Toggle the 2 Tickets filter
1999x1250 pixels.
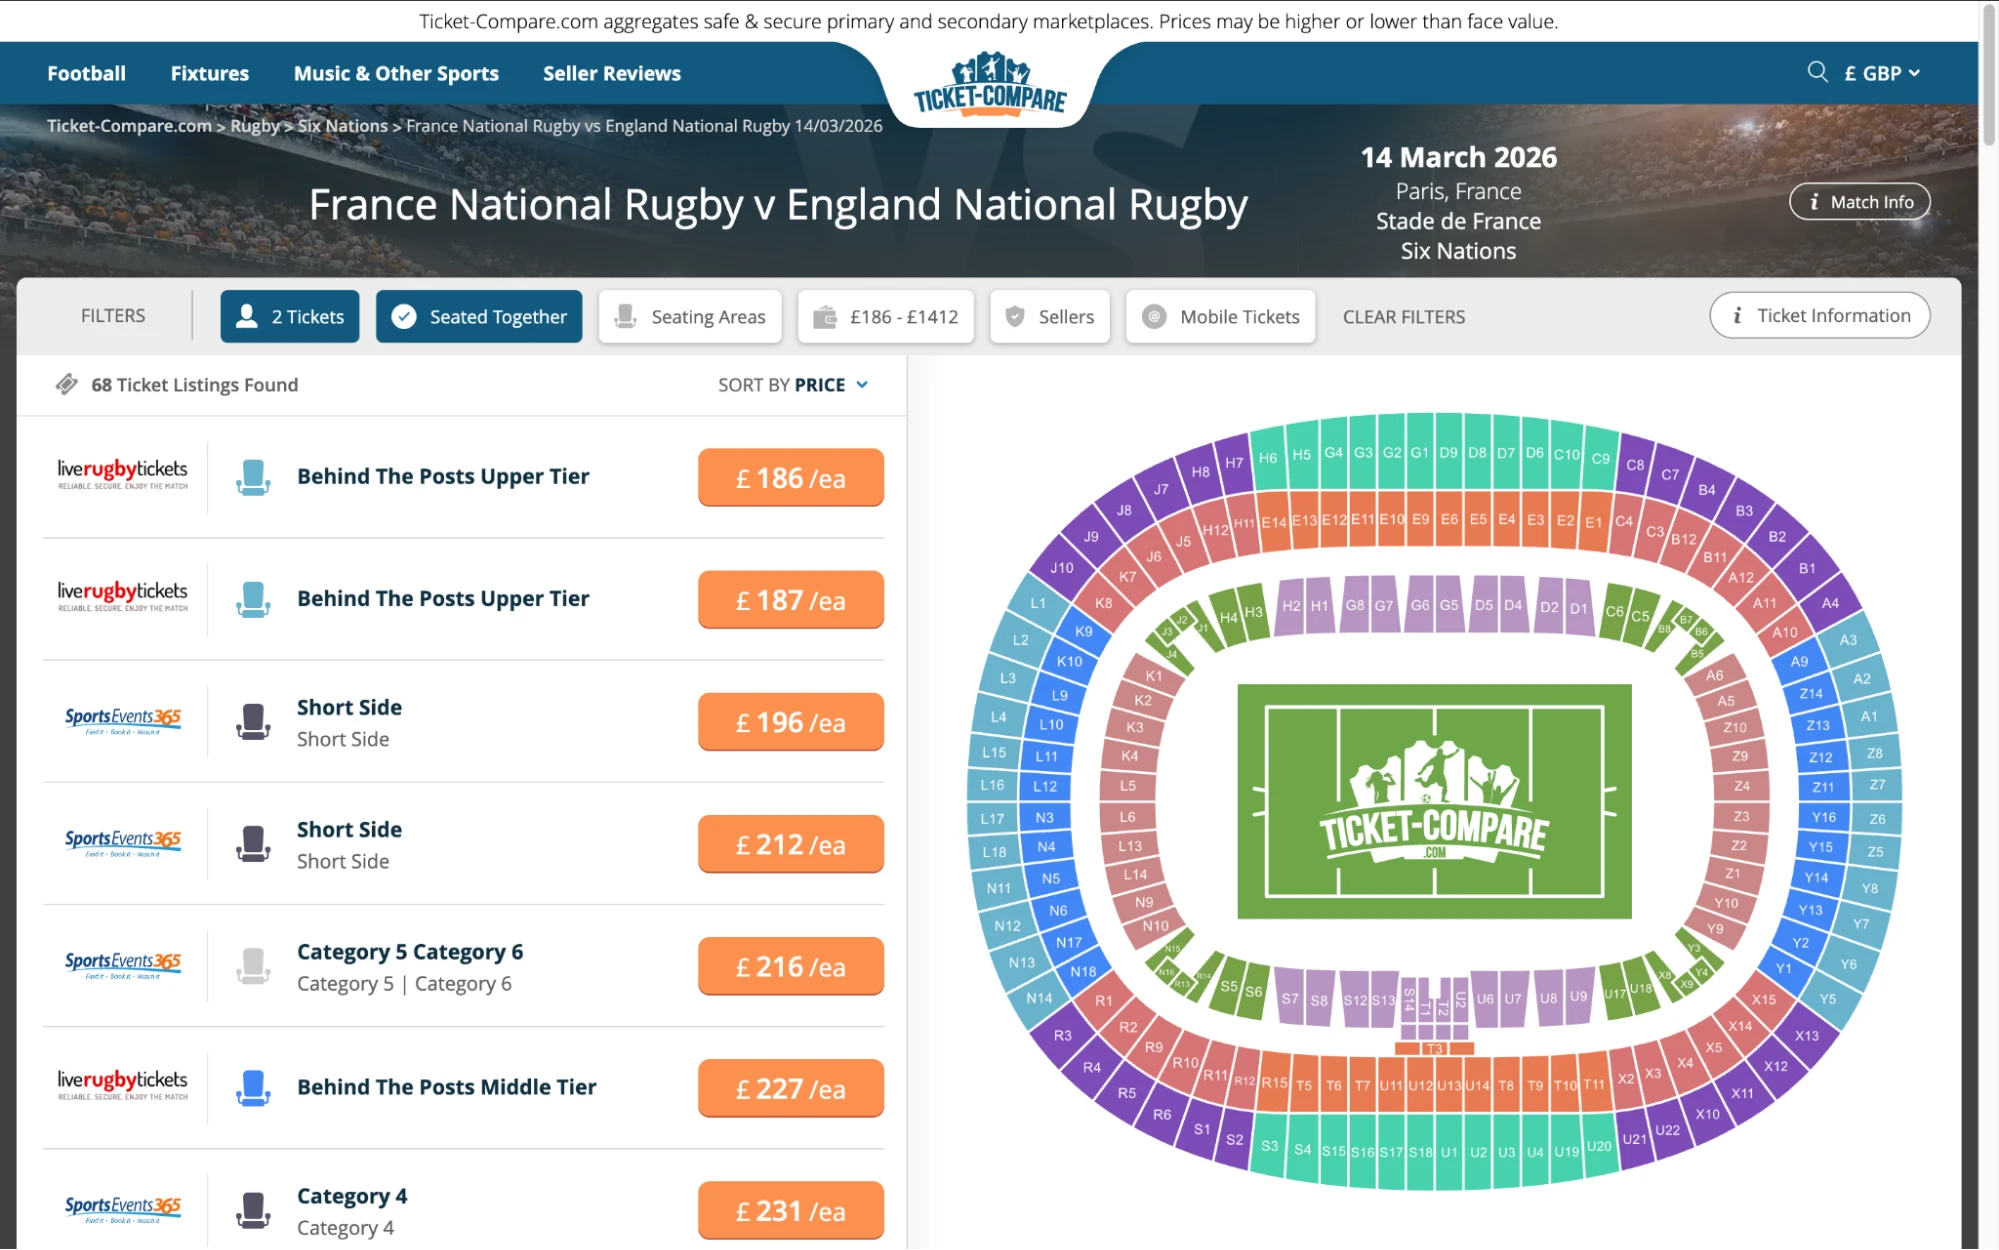pos(289,316)
